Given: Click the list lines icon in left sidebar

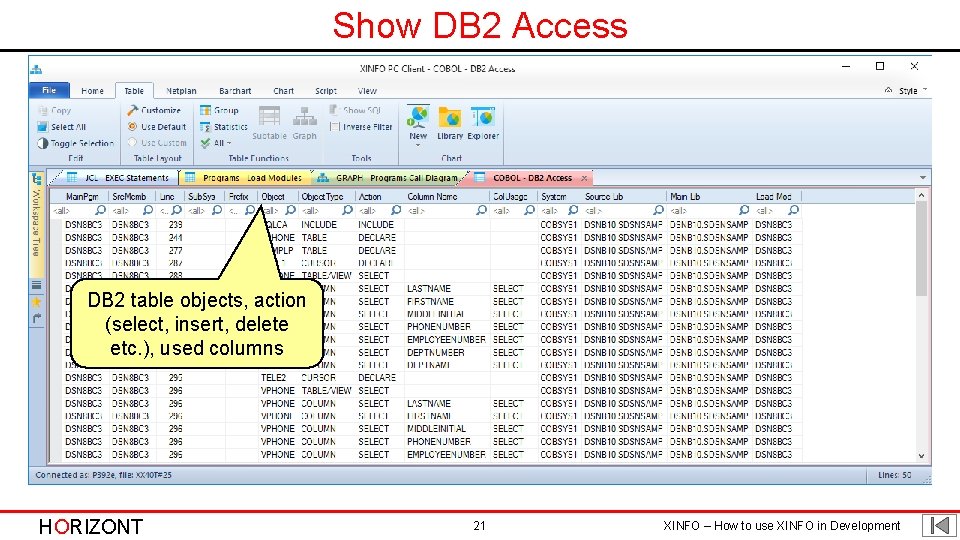Looking at the screenshot, I should pos(37,285).
